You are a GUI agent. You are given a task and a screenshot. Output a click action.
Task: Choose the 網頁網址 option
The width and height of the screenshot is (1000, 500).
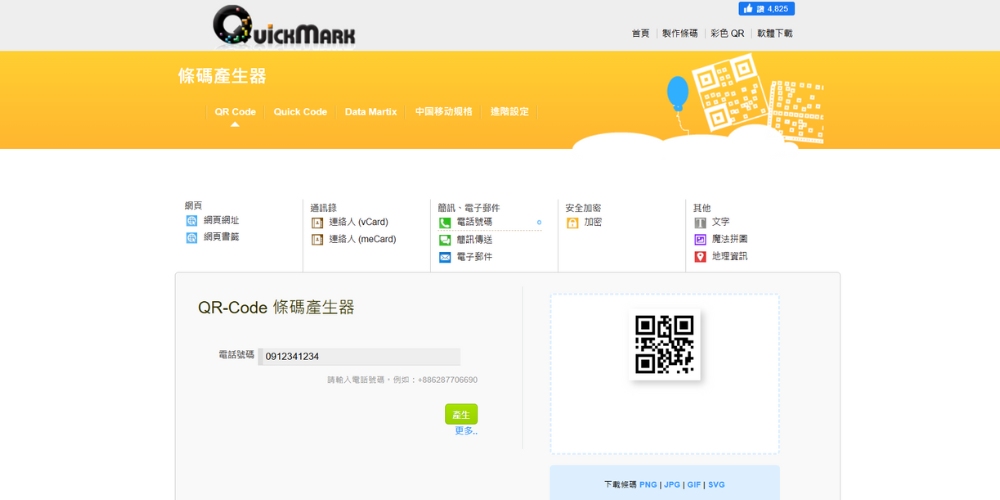[221, 220]
